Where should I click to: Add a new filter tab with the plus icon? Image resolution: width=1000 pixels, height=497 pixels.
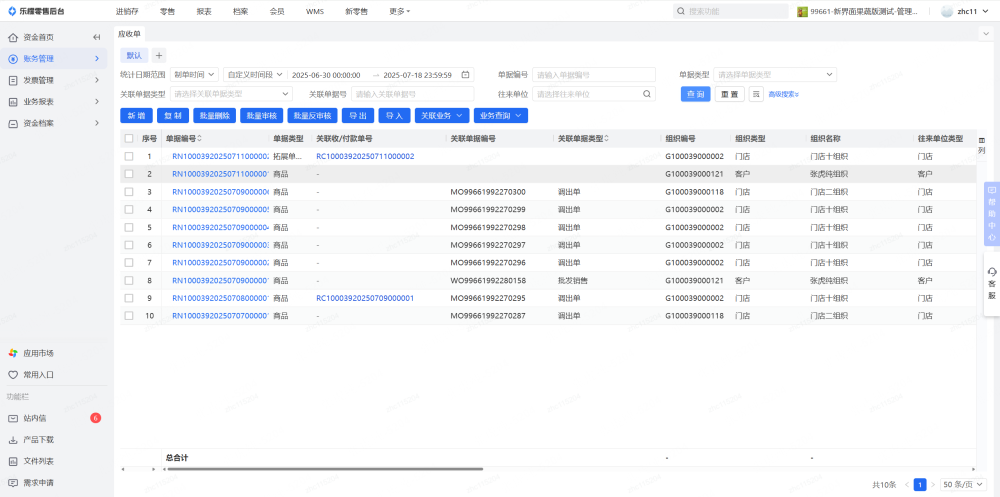coord(159,55)
